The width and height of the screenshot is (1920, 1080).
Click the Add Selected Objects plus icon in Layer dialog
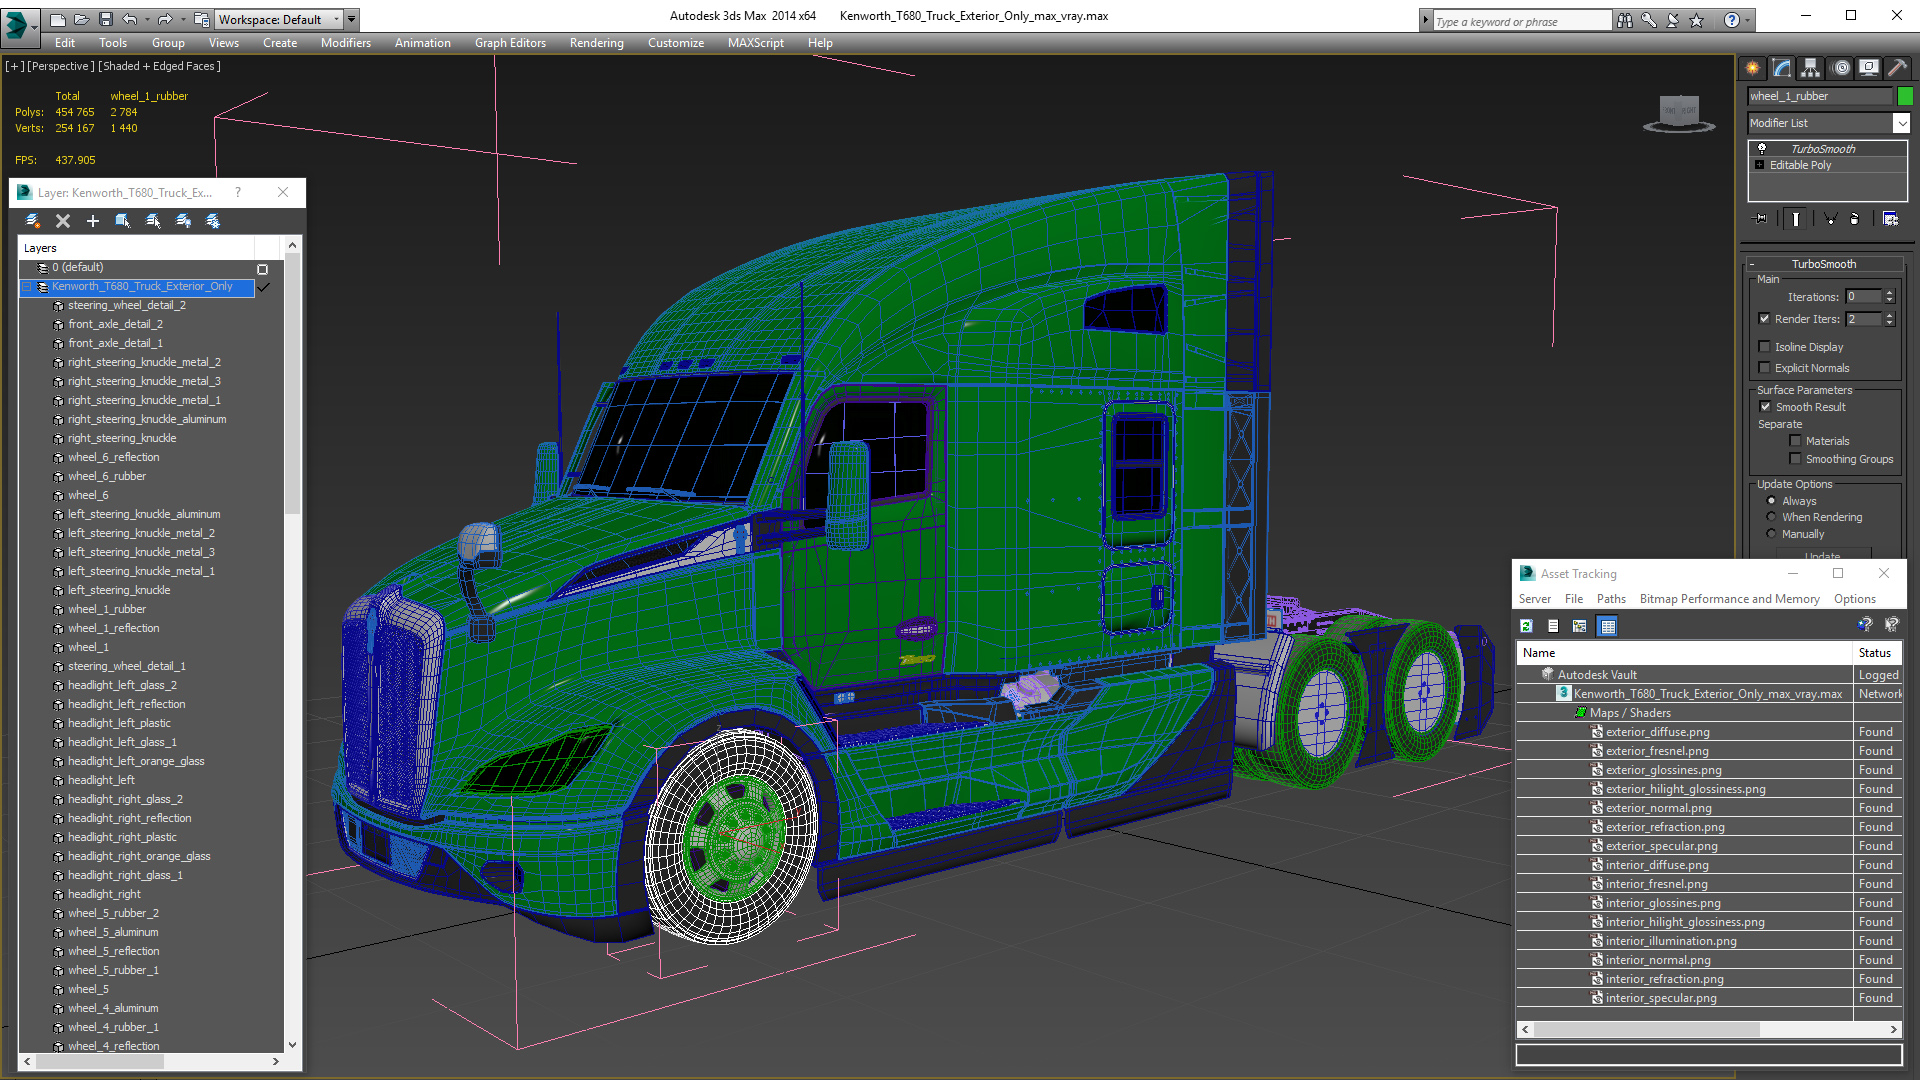coord(93,221)
